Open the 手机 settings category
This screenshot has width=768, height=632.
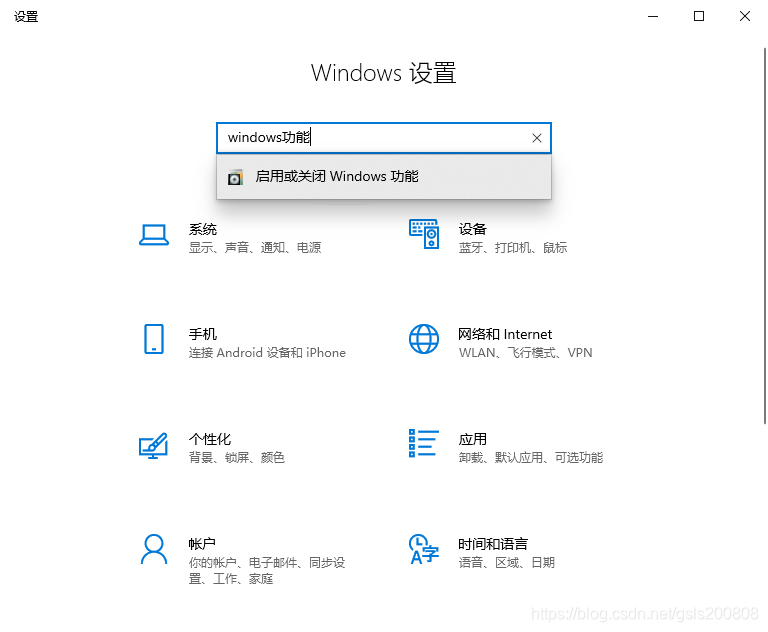click(203, 334)
